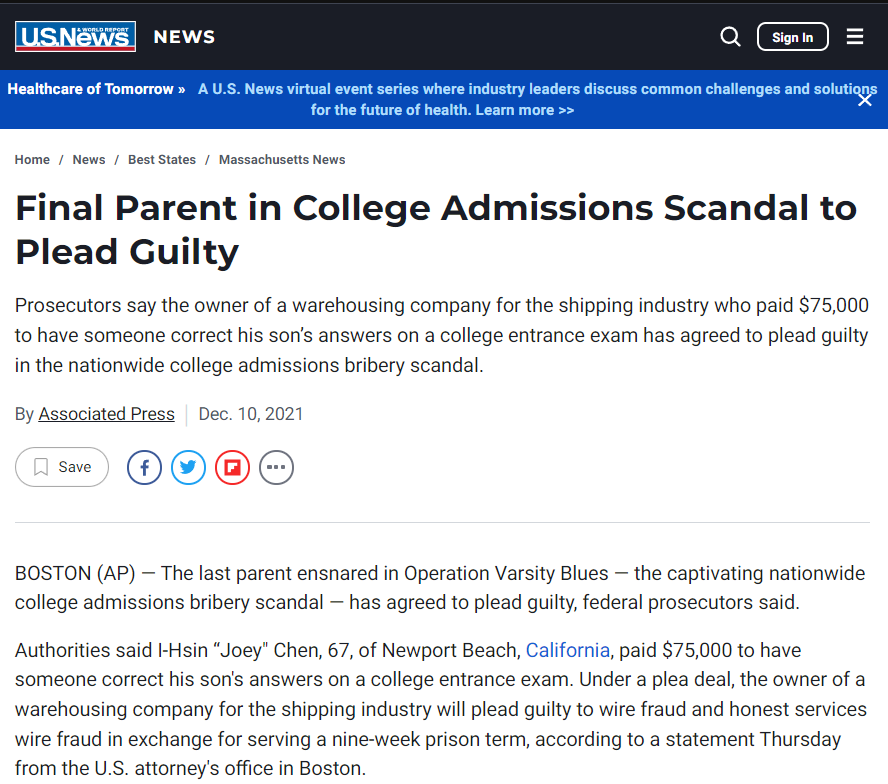Screen dimensions: 888x784
Task: Dismiss the Healthcare of Tomorrow banner
Action: [865, 99]
